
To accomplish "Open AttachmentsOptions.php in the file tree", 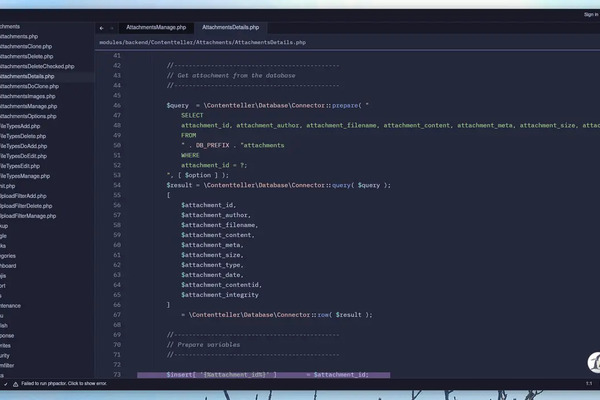I will pos(28,116).
